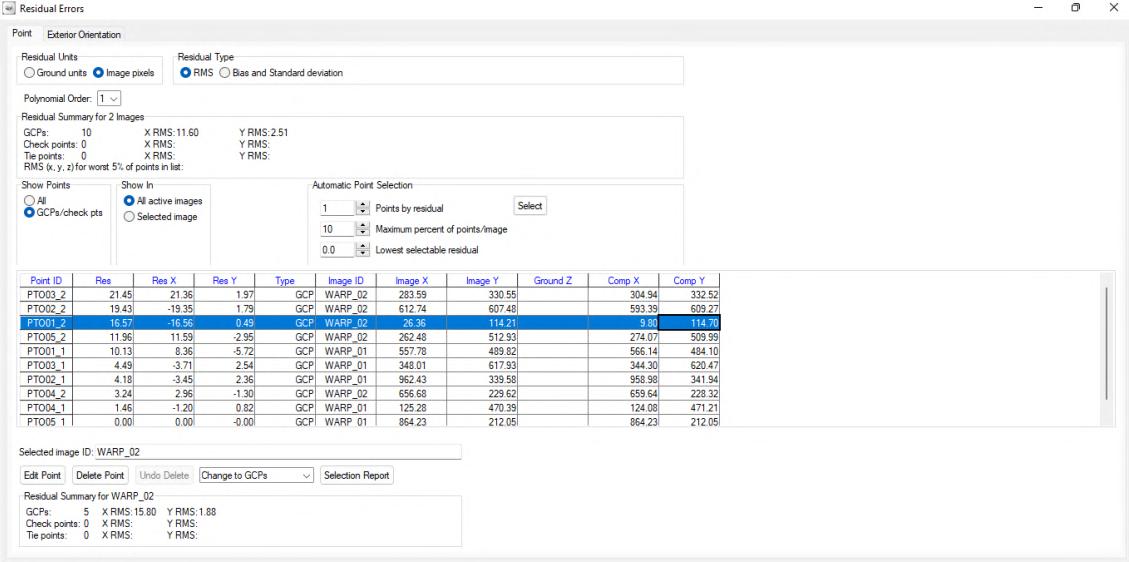Select row PTO03_1 in table
The height and width of the screenshot is (562, 1129).
pos(369,366)
